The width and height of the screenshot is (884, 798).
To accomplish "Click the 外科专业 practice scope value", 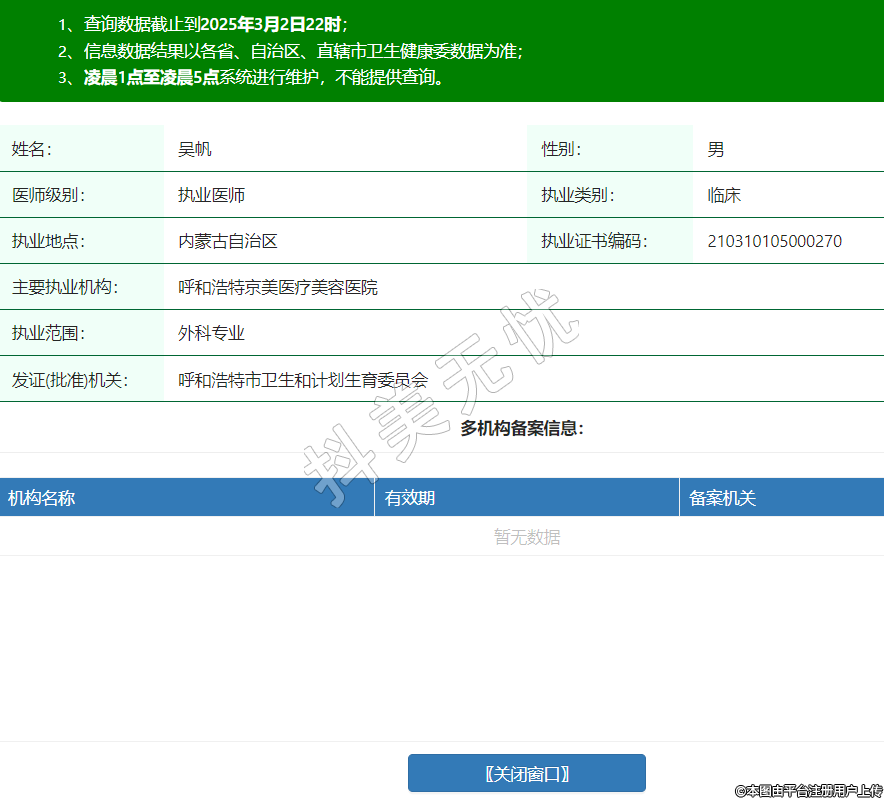I will pos(211,334).
